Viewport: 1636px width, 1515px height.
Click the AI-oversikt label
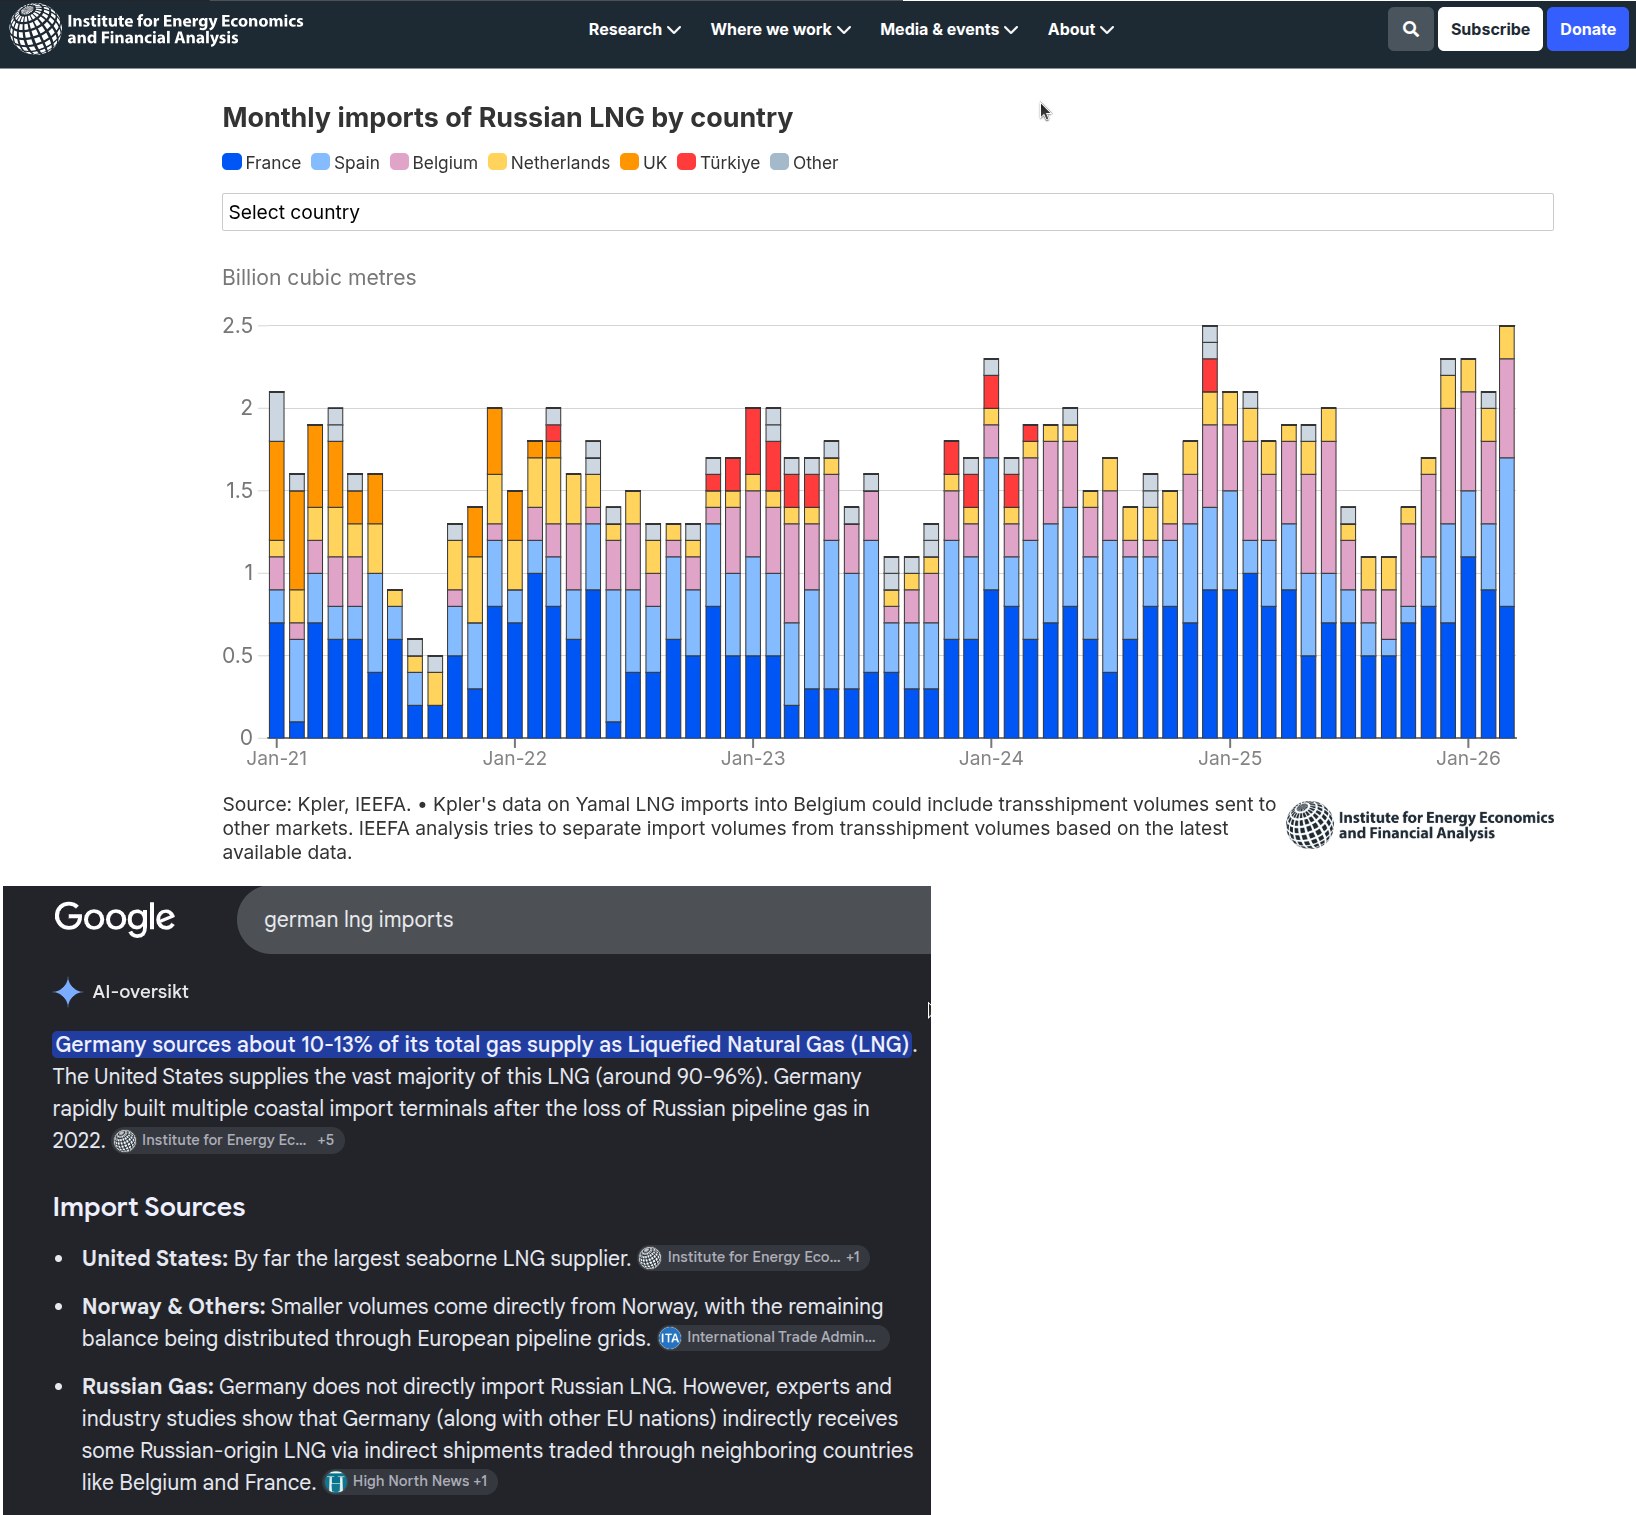click(140, 992)
